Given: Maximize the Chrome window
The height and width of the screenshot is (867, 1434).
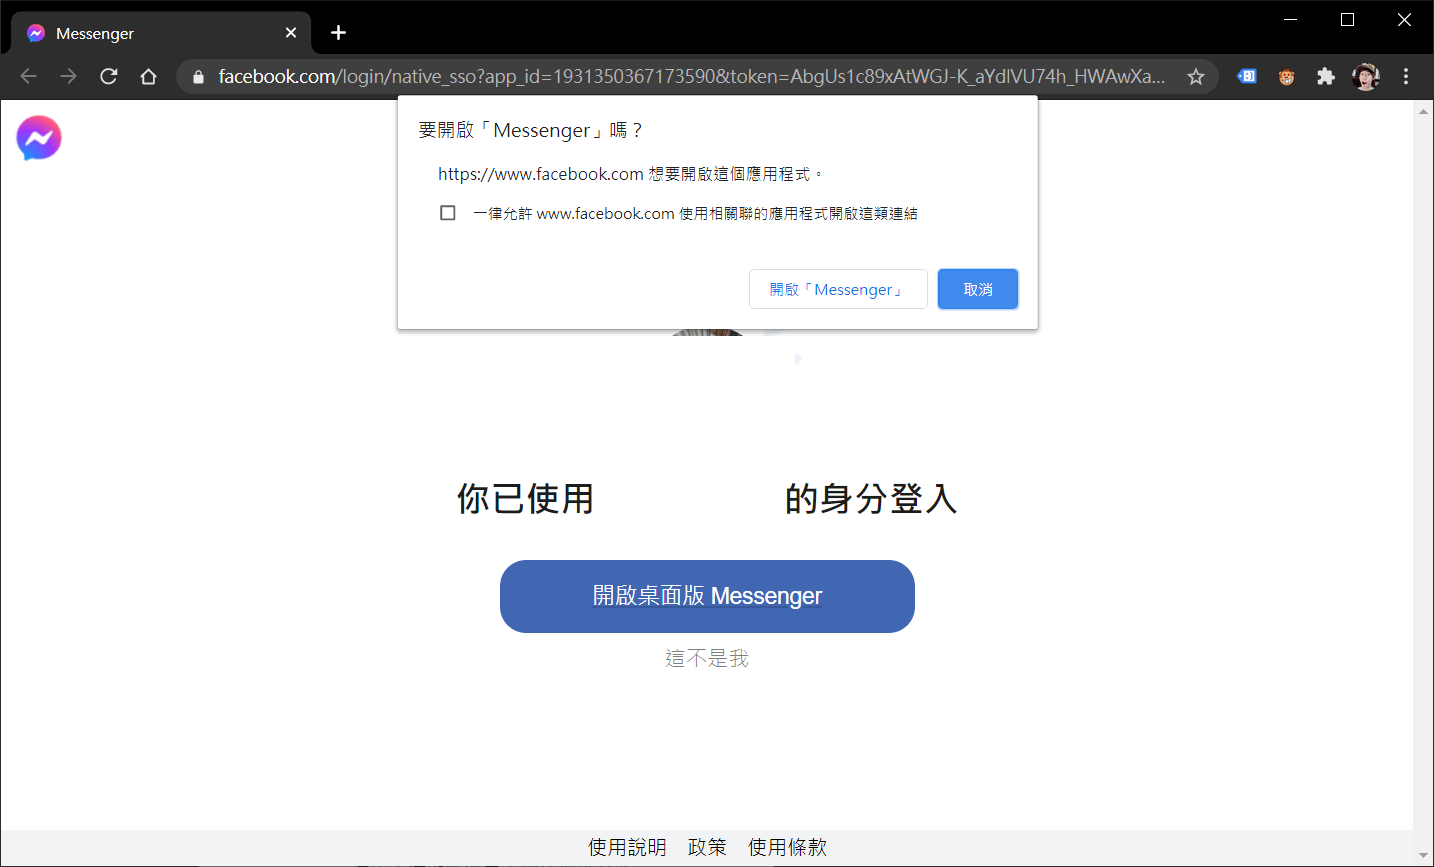Looking at the screenshot, I should click(x=1347, y=20).
